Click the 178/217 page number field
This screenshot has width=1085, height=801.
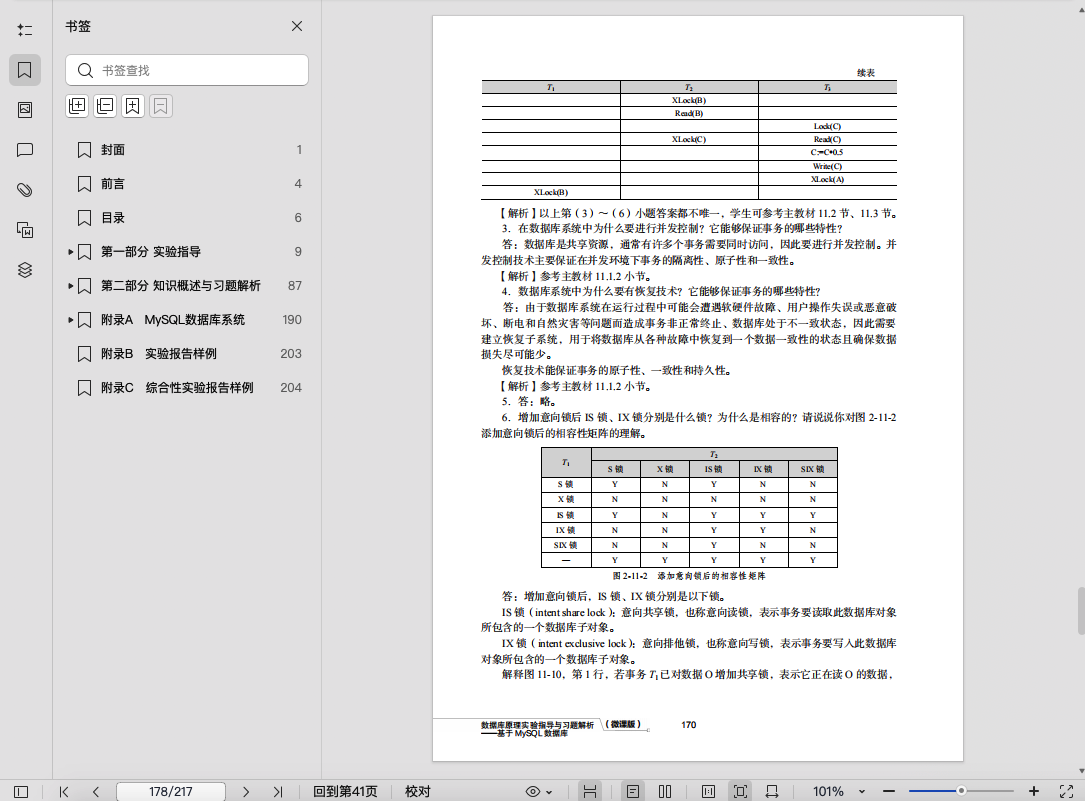pyautogui.click(x=171, y=791)
